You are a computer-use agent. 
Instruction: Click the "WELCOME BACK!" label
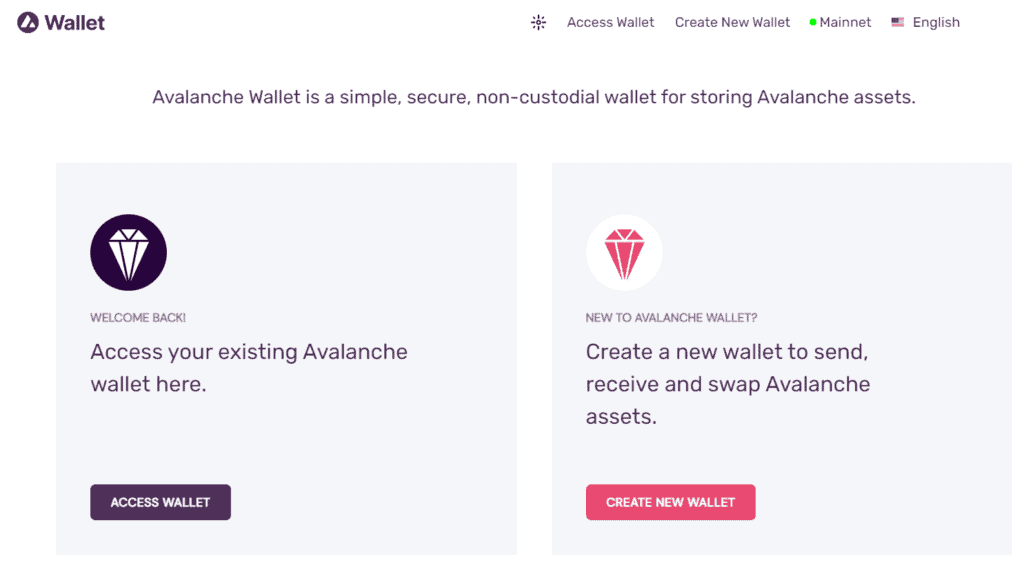(138, 318)
